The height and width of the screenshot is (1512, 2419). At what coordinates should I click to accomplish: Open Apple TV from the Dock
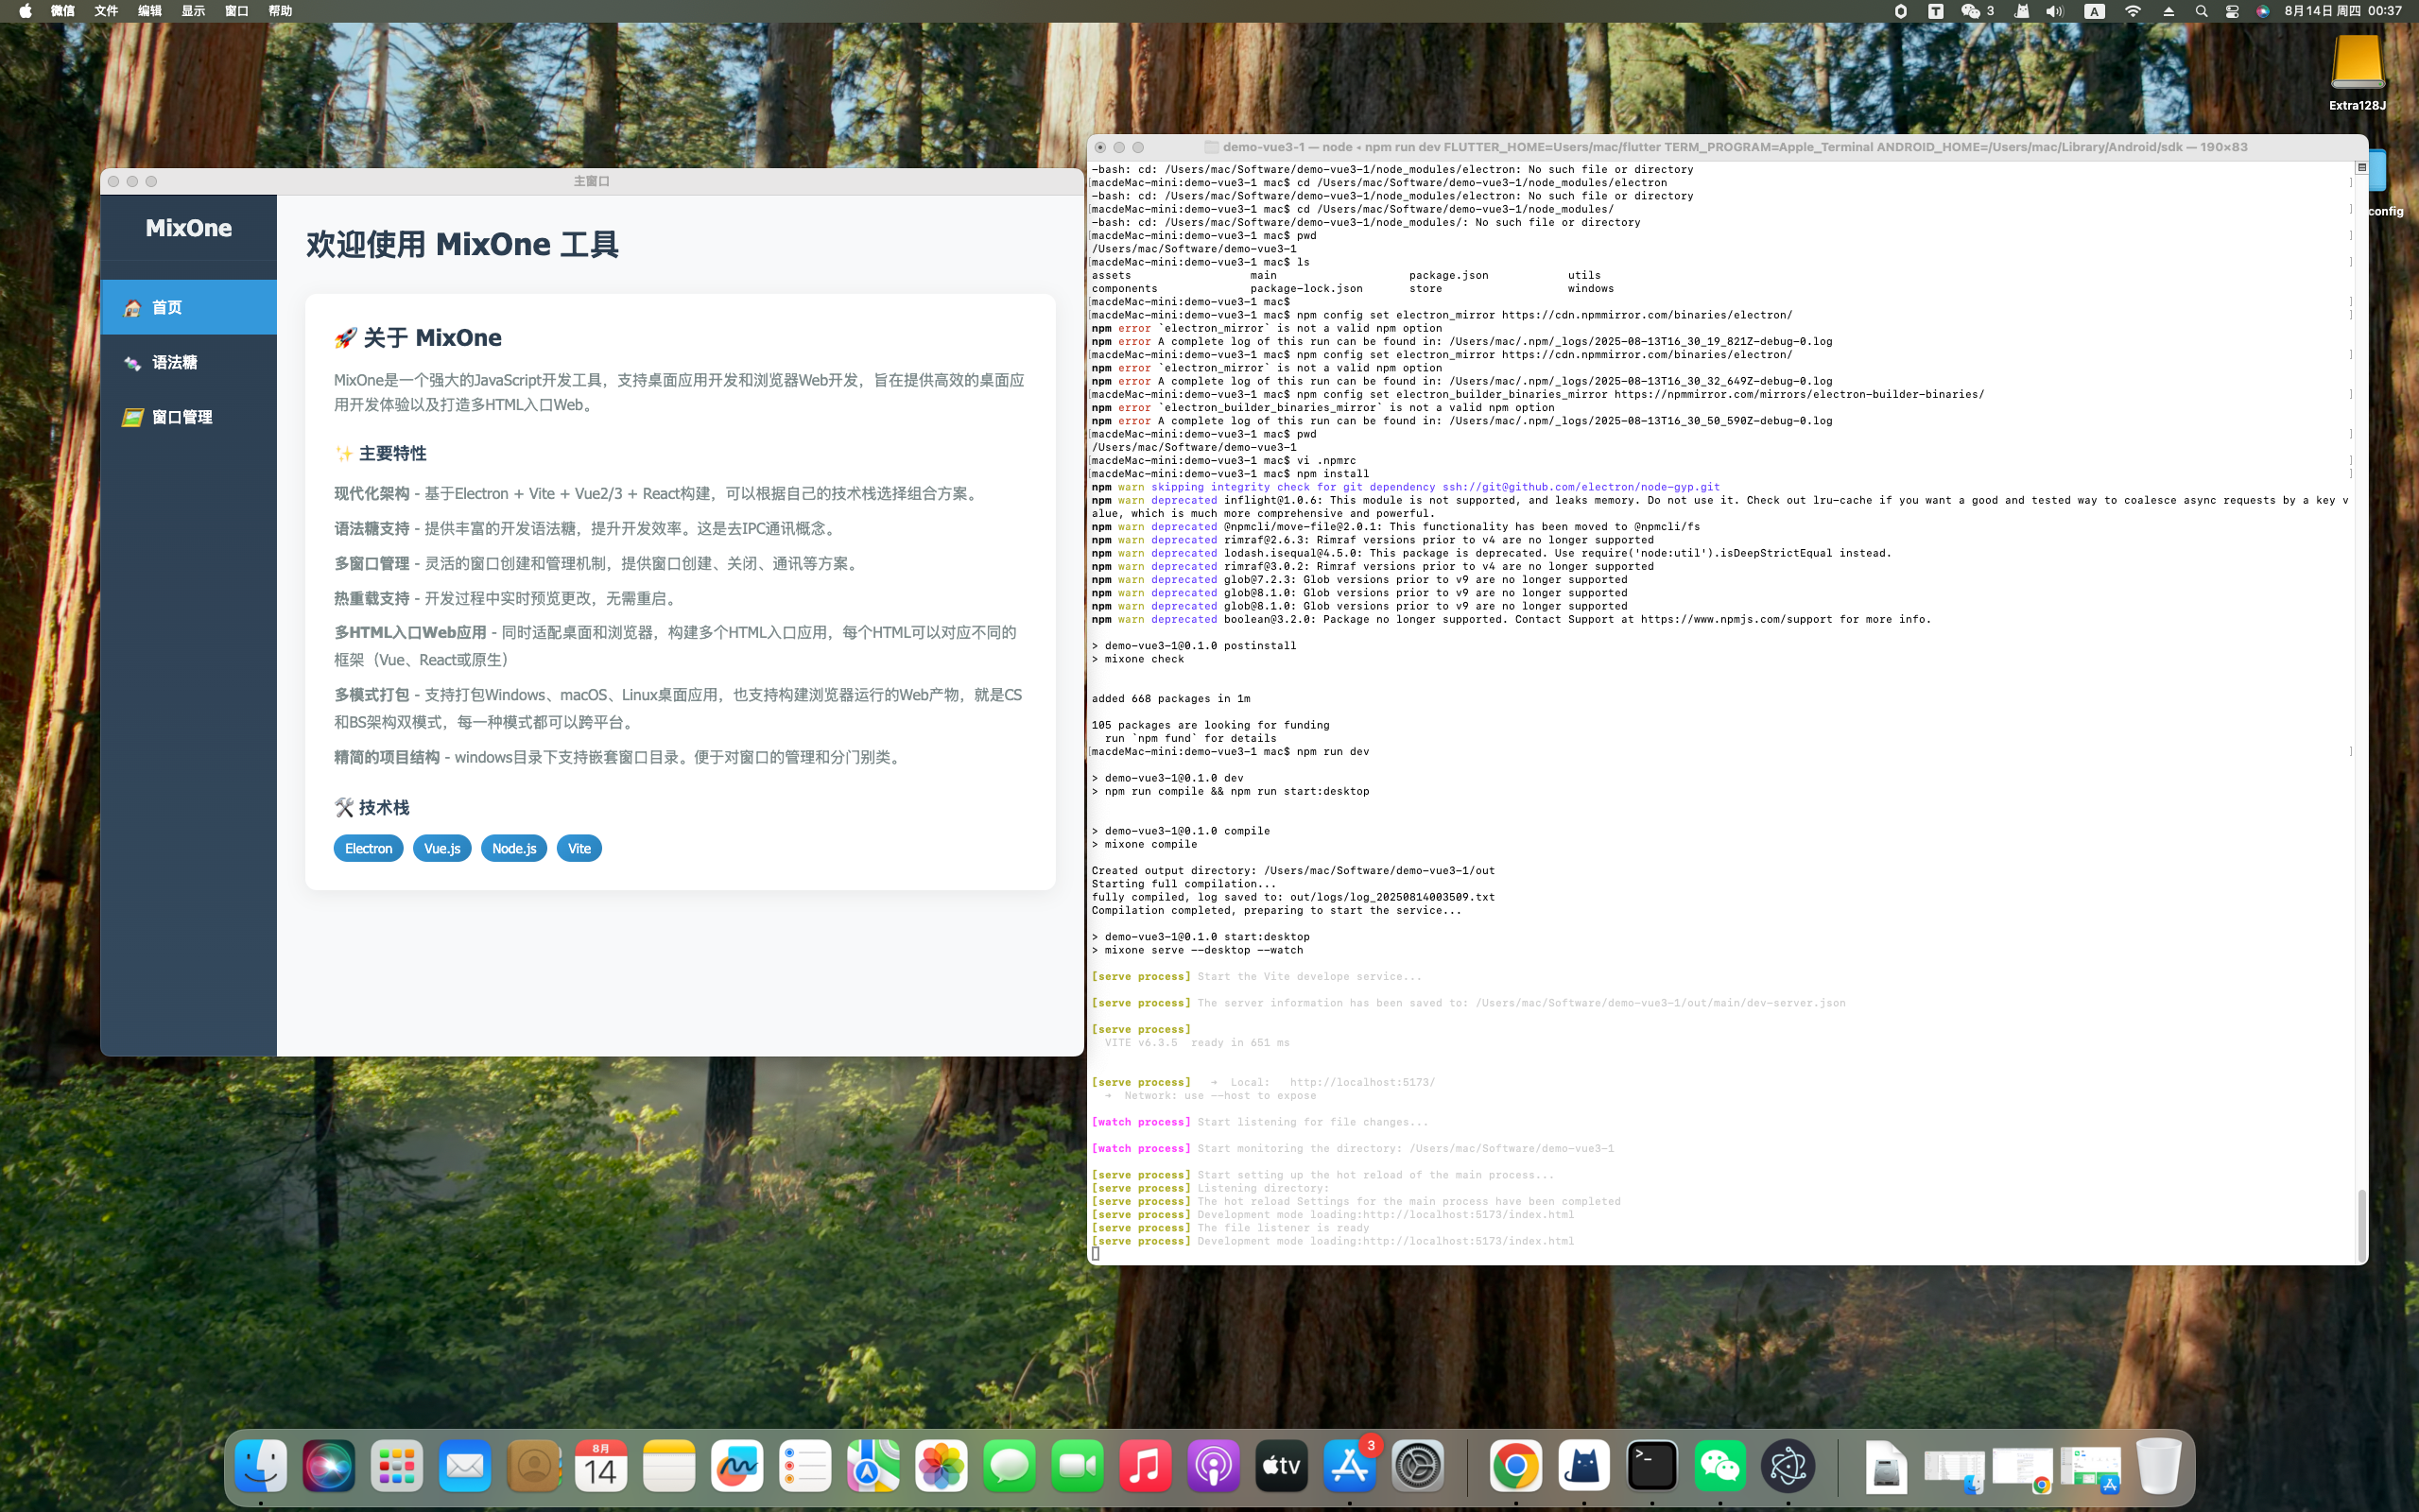point(1281,1466)
